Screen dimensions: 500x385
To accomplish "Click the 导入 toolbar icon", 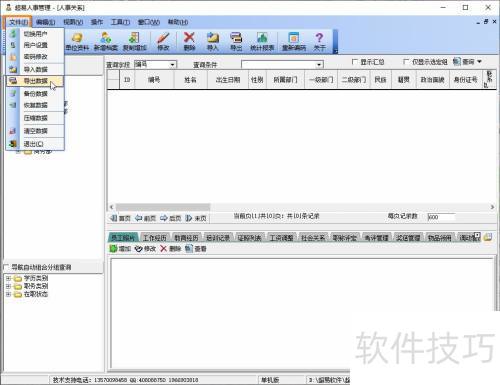I will click(x=212, y=42).
